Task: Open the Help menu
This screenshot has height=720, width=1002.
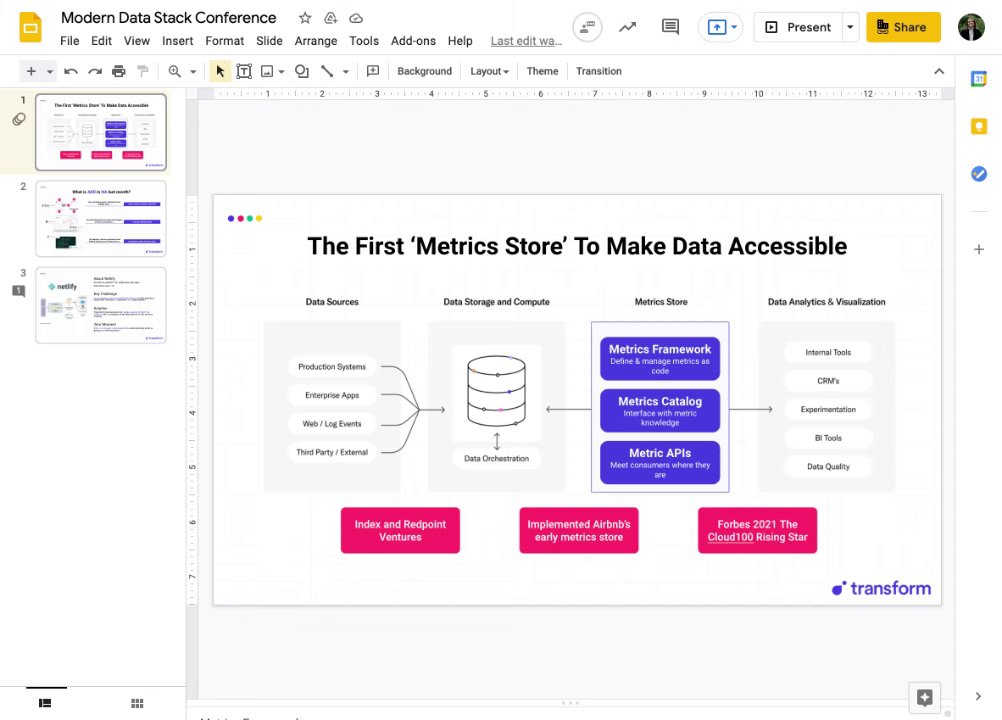Action: click(460, 41)
